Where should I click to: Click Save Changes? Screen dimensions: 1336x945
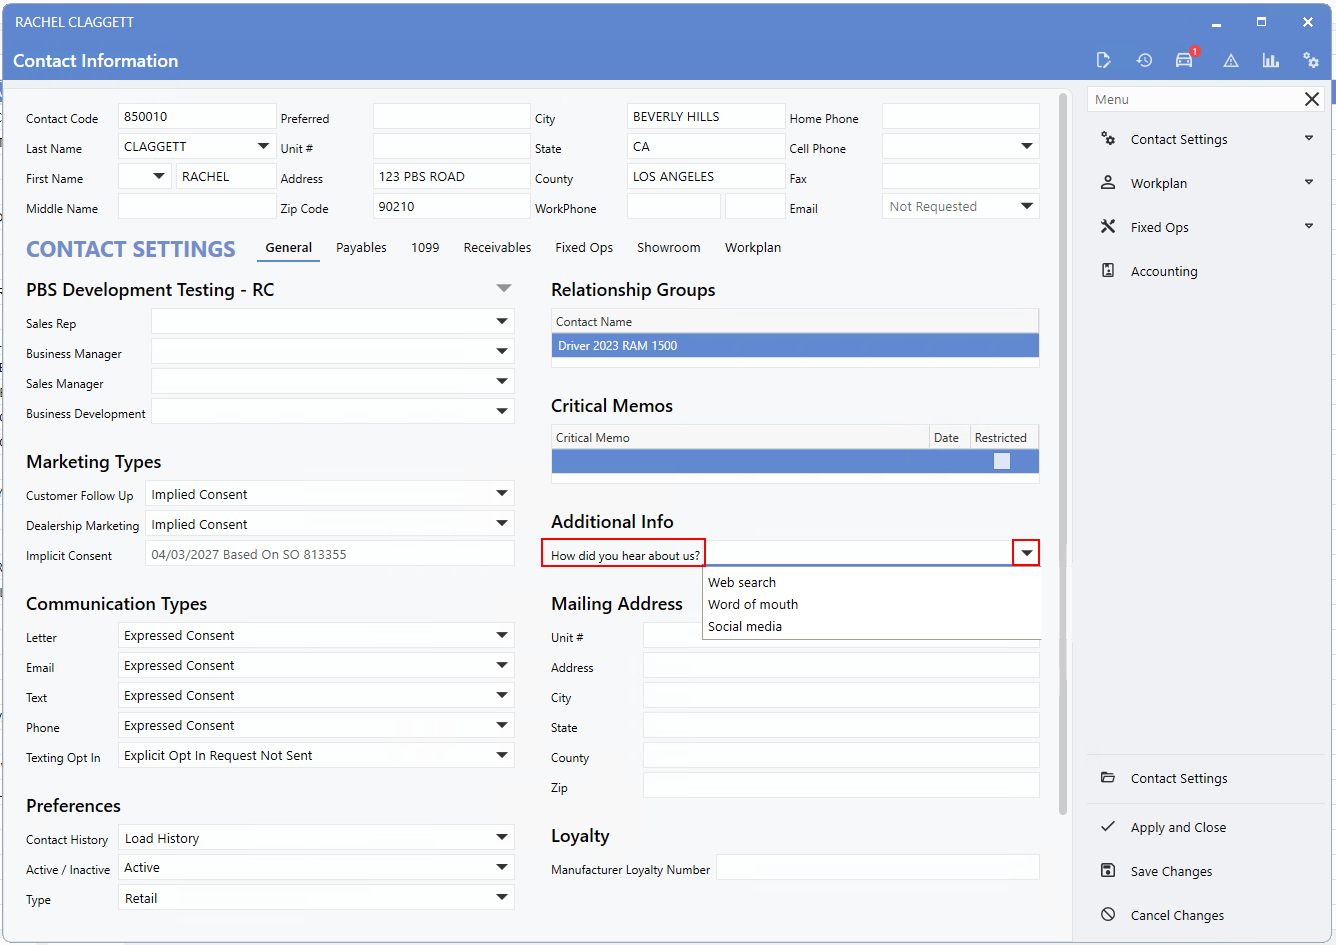(x=1171, y=871)
